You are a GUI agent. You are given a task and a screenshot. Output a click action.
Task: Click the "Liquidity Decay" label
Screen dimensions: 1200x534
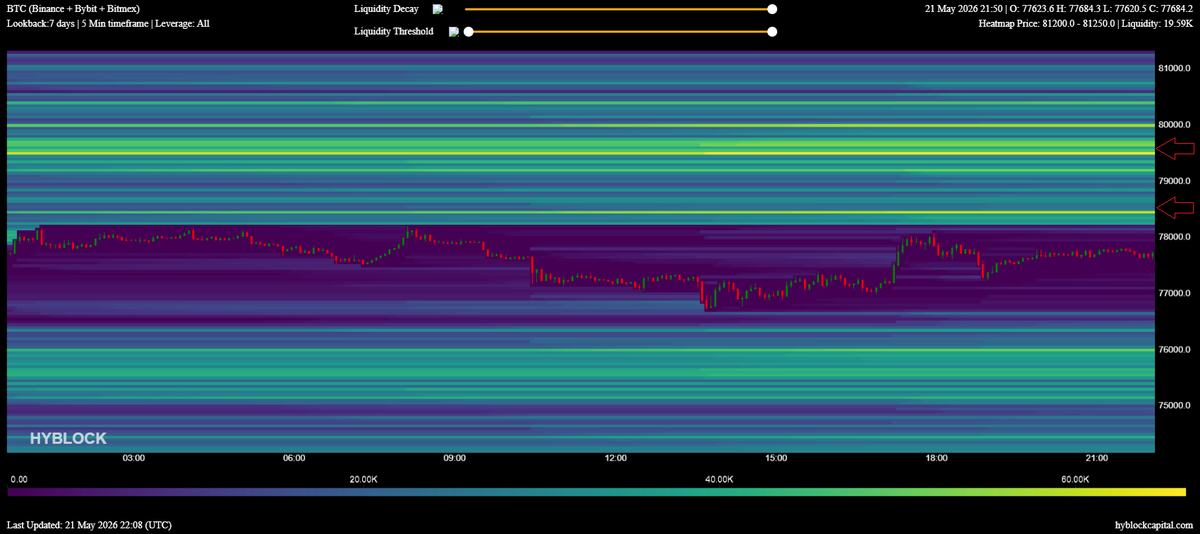pyautogui.click(x=385, y=9)
